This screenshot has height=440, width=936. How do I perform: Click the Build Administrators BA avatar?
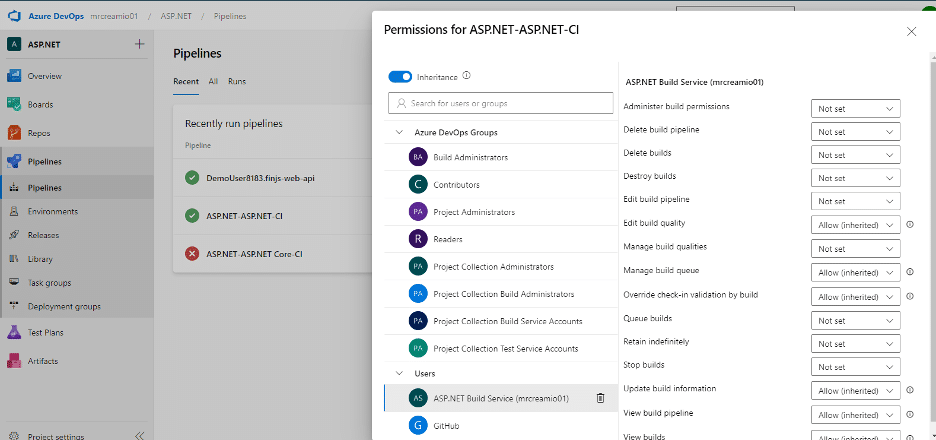418,157
